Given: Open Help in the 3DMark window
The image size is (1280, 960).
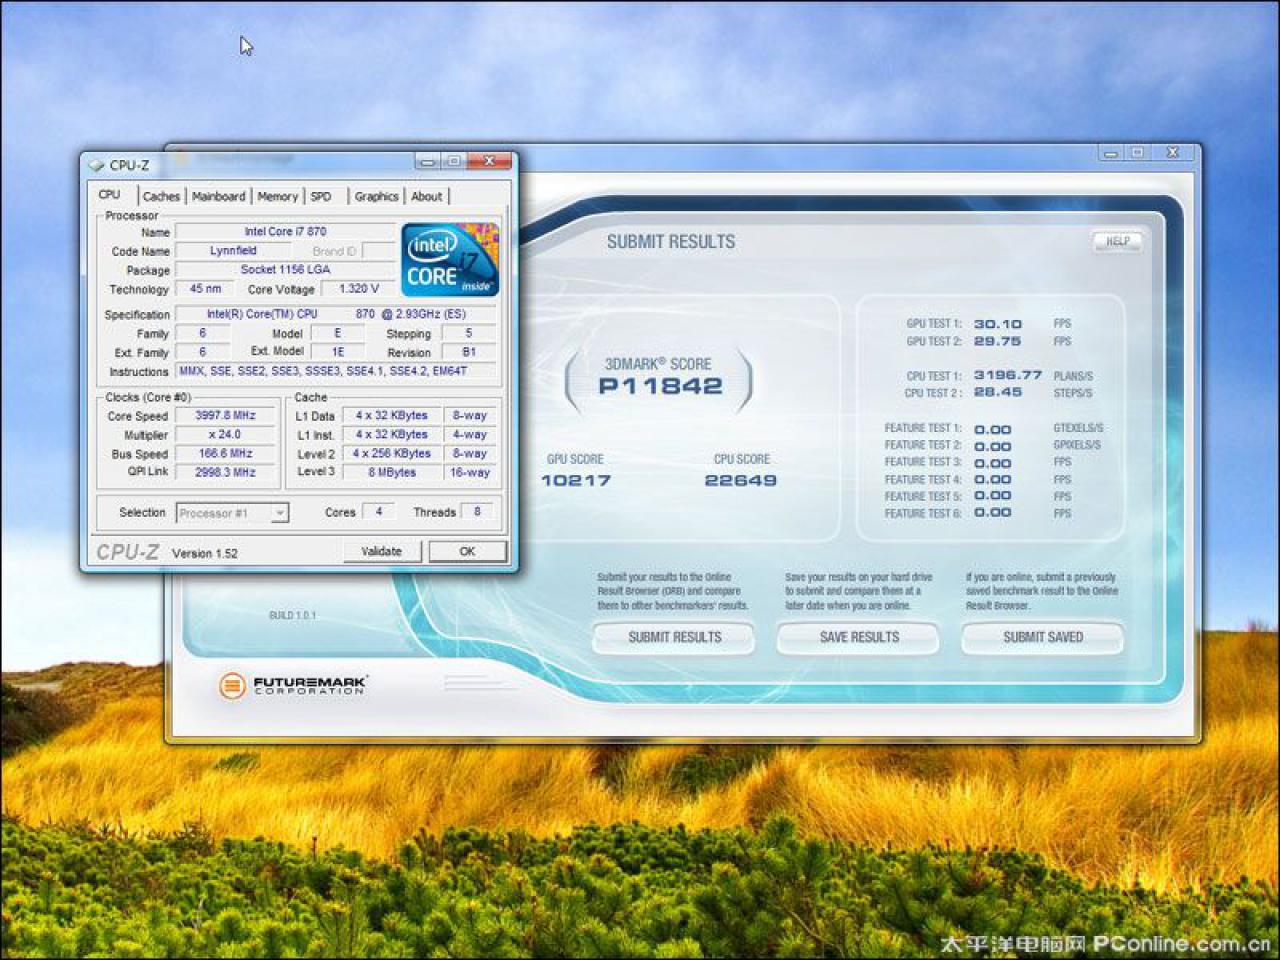Looking at the screenshot, I should [x=1117, y=241].
